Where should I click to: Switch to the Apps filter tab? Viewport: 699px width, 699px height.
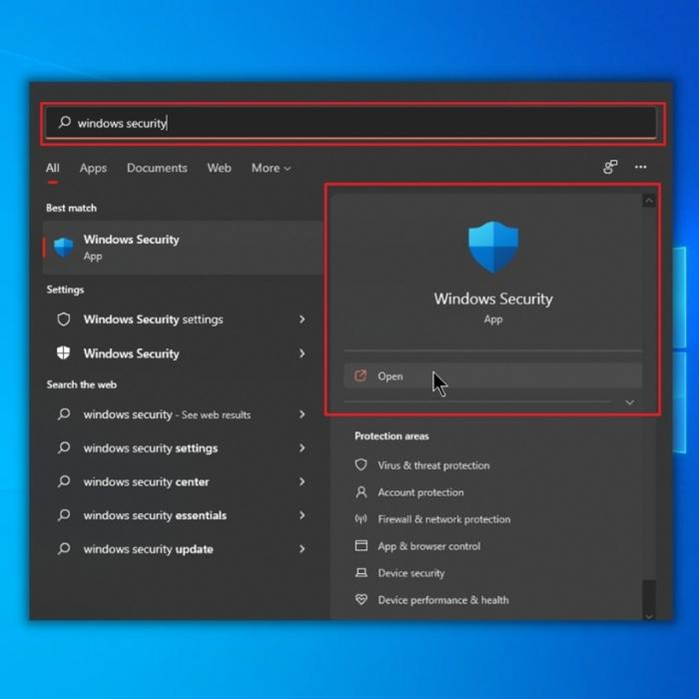93,168
